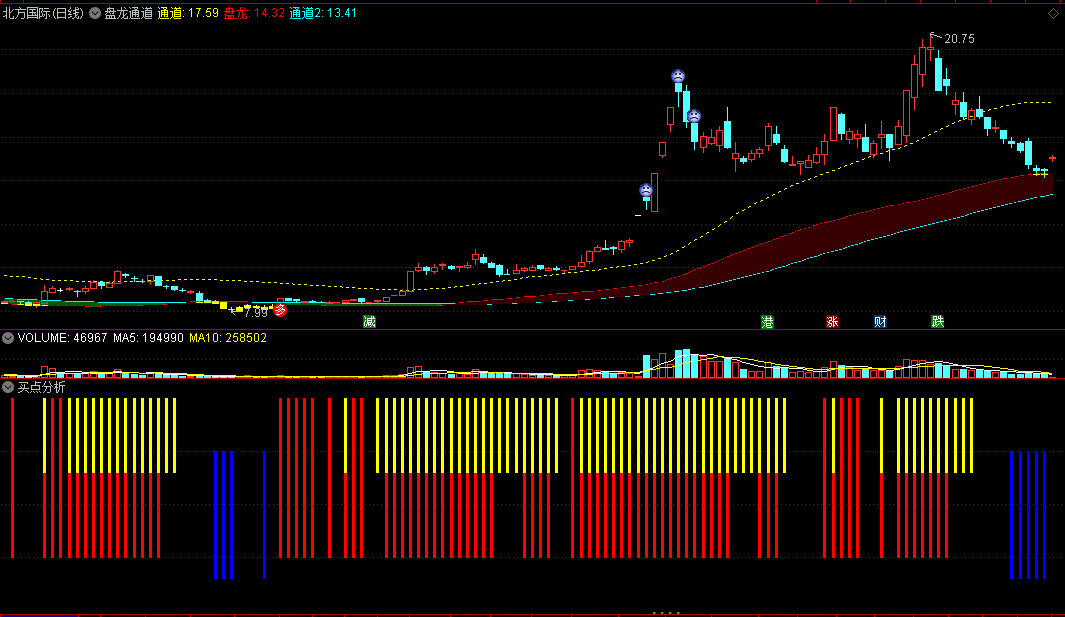This screenshot has width=1065, height=617.
Task: Click the 买点分析 indicator label
Action: click(x=41, y=387)
